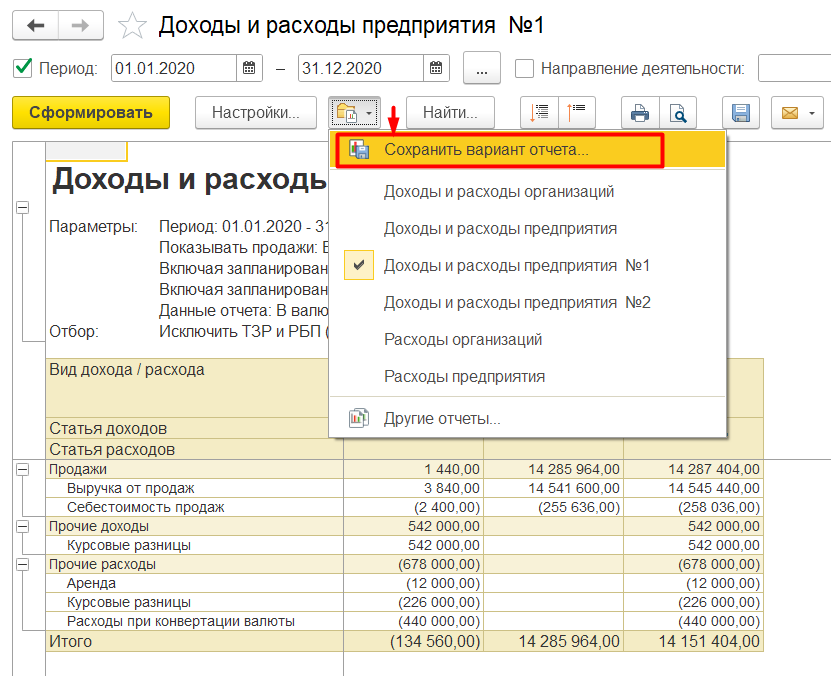Image resolution: width=831 pixels, height=676 pixels.
Task: Click the Направление деятельности input field
Action: click(x=794, y=68)
